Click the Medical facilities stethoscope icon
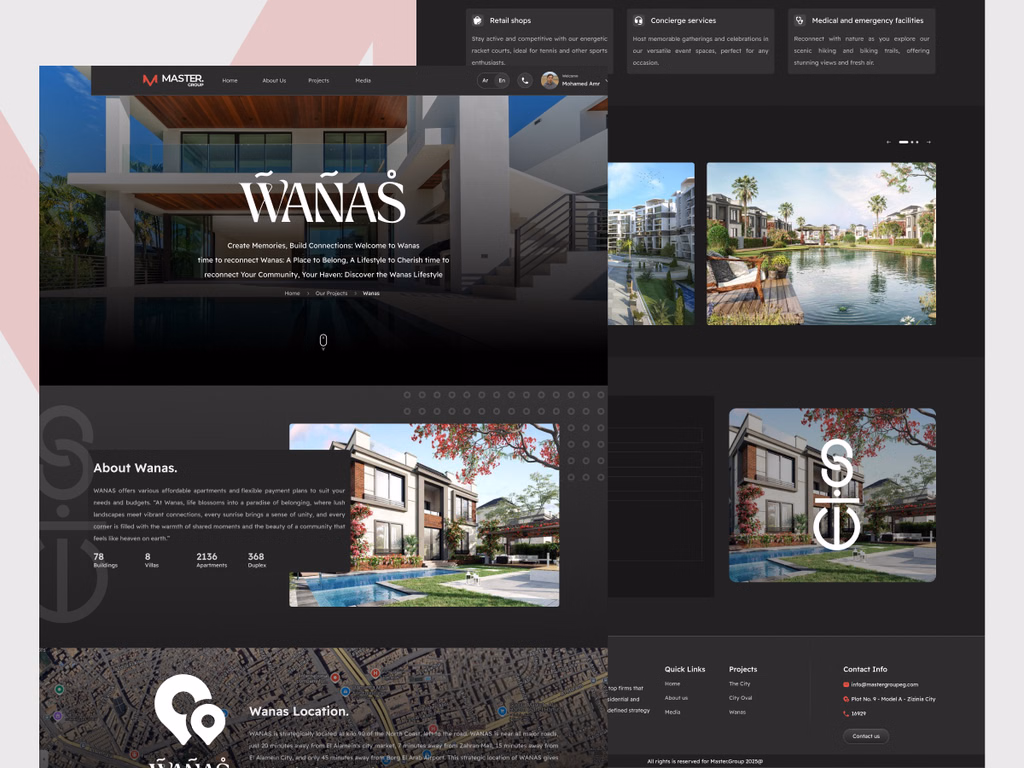This screenshot has height=768, width=1024. coord(799,20)
